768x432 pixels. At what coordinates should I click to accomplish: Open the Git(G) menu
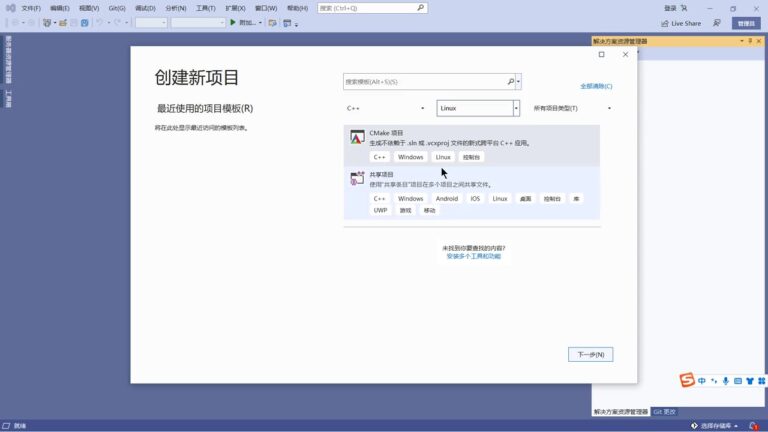pos(117,8)
